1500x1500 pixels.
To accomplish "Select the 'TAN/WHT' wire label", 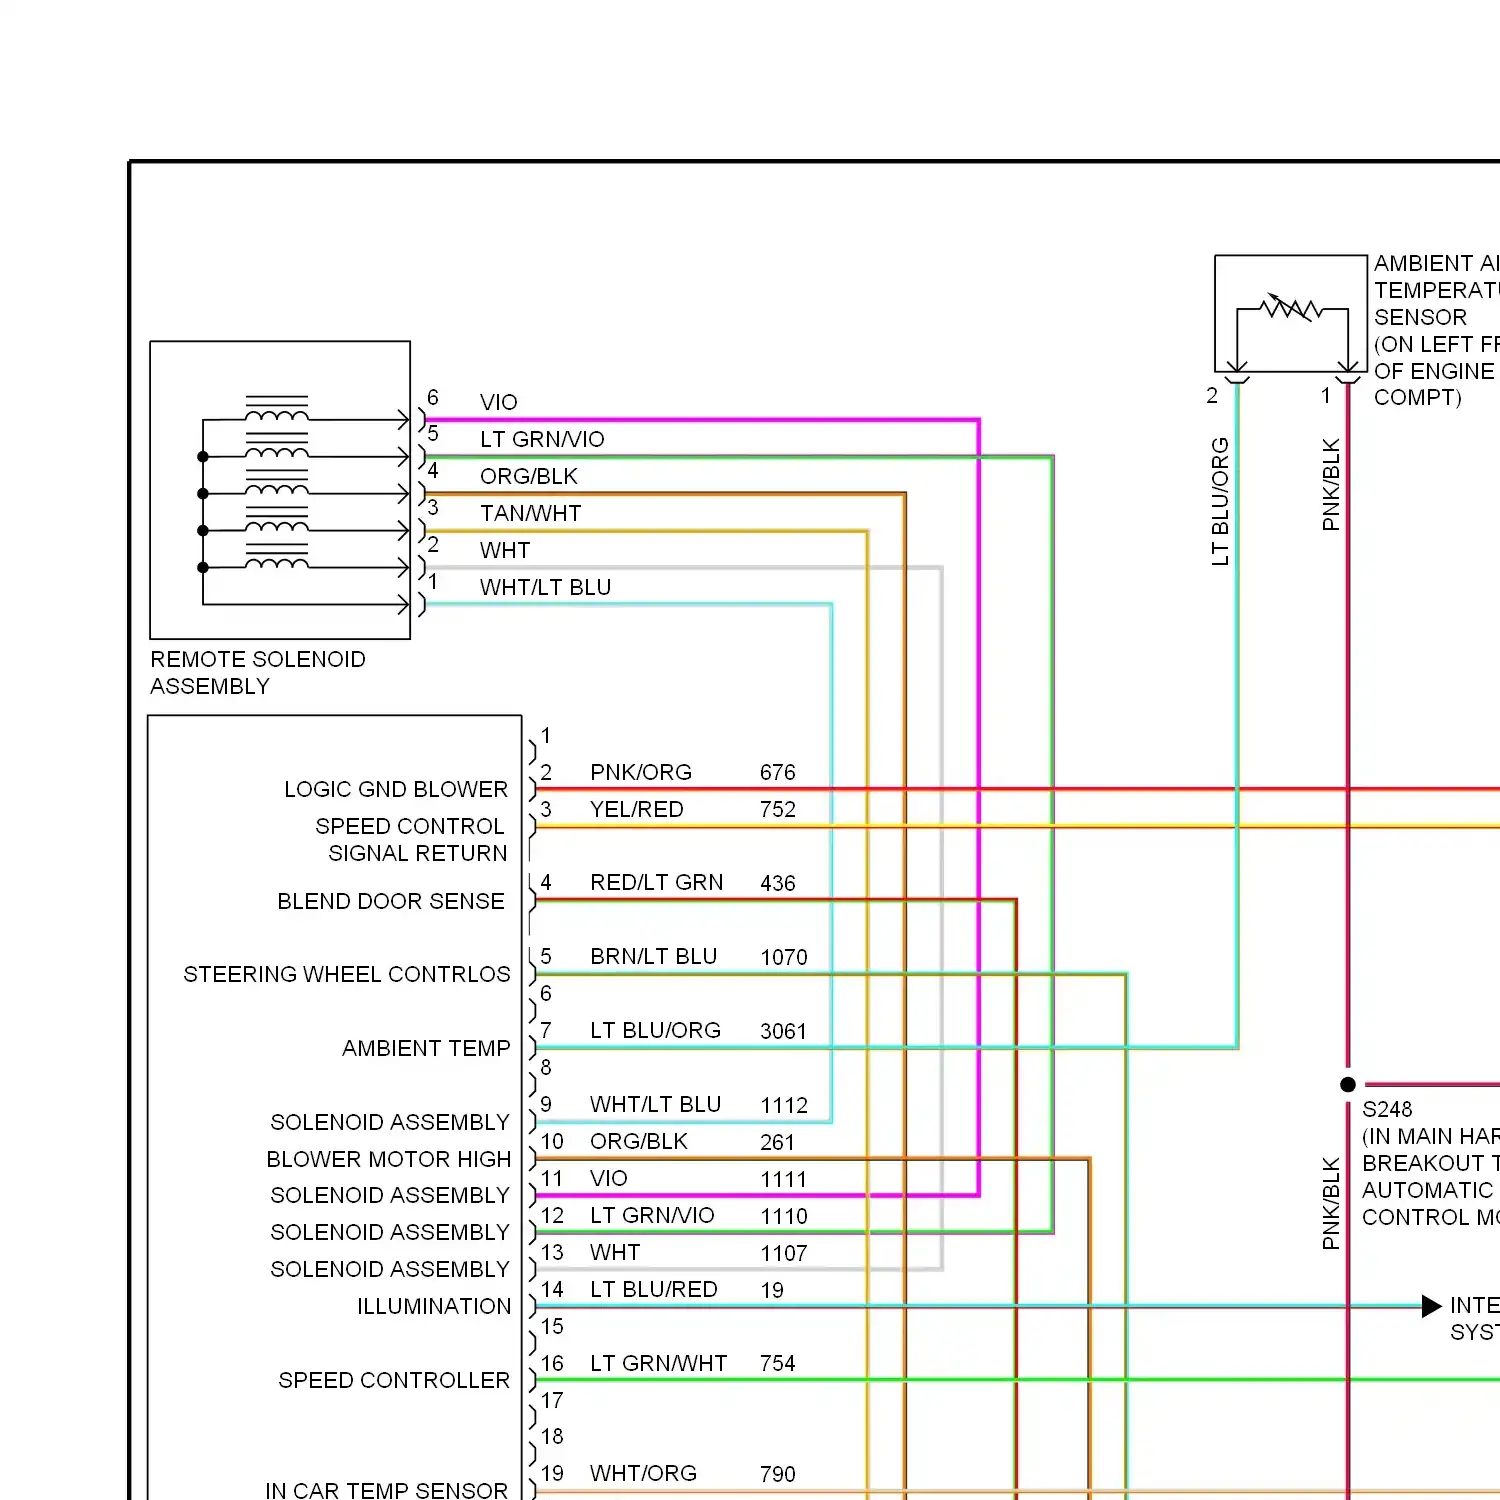I will point(530,513).
